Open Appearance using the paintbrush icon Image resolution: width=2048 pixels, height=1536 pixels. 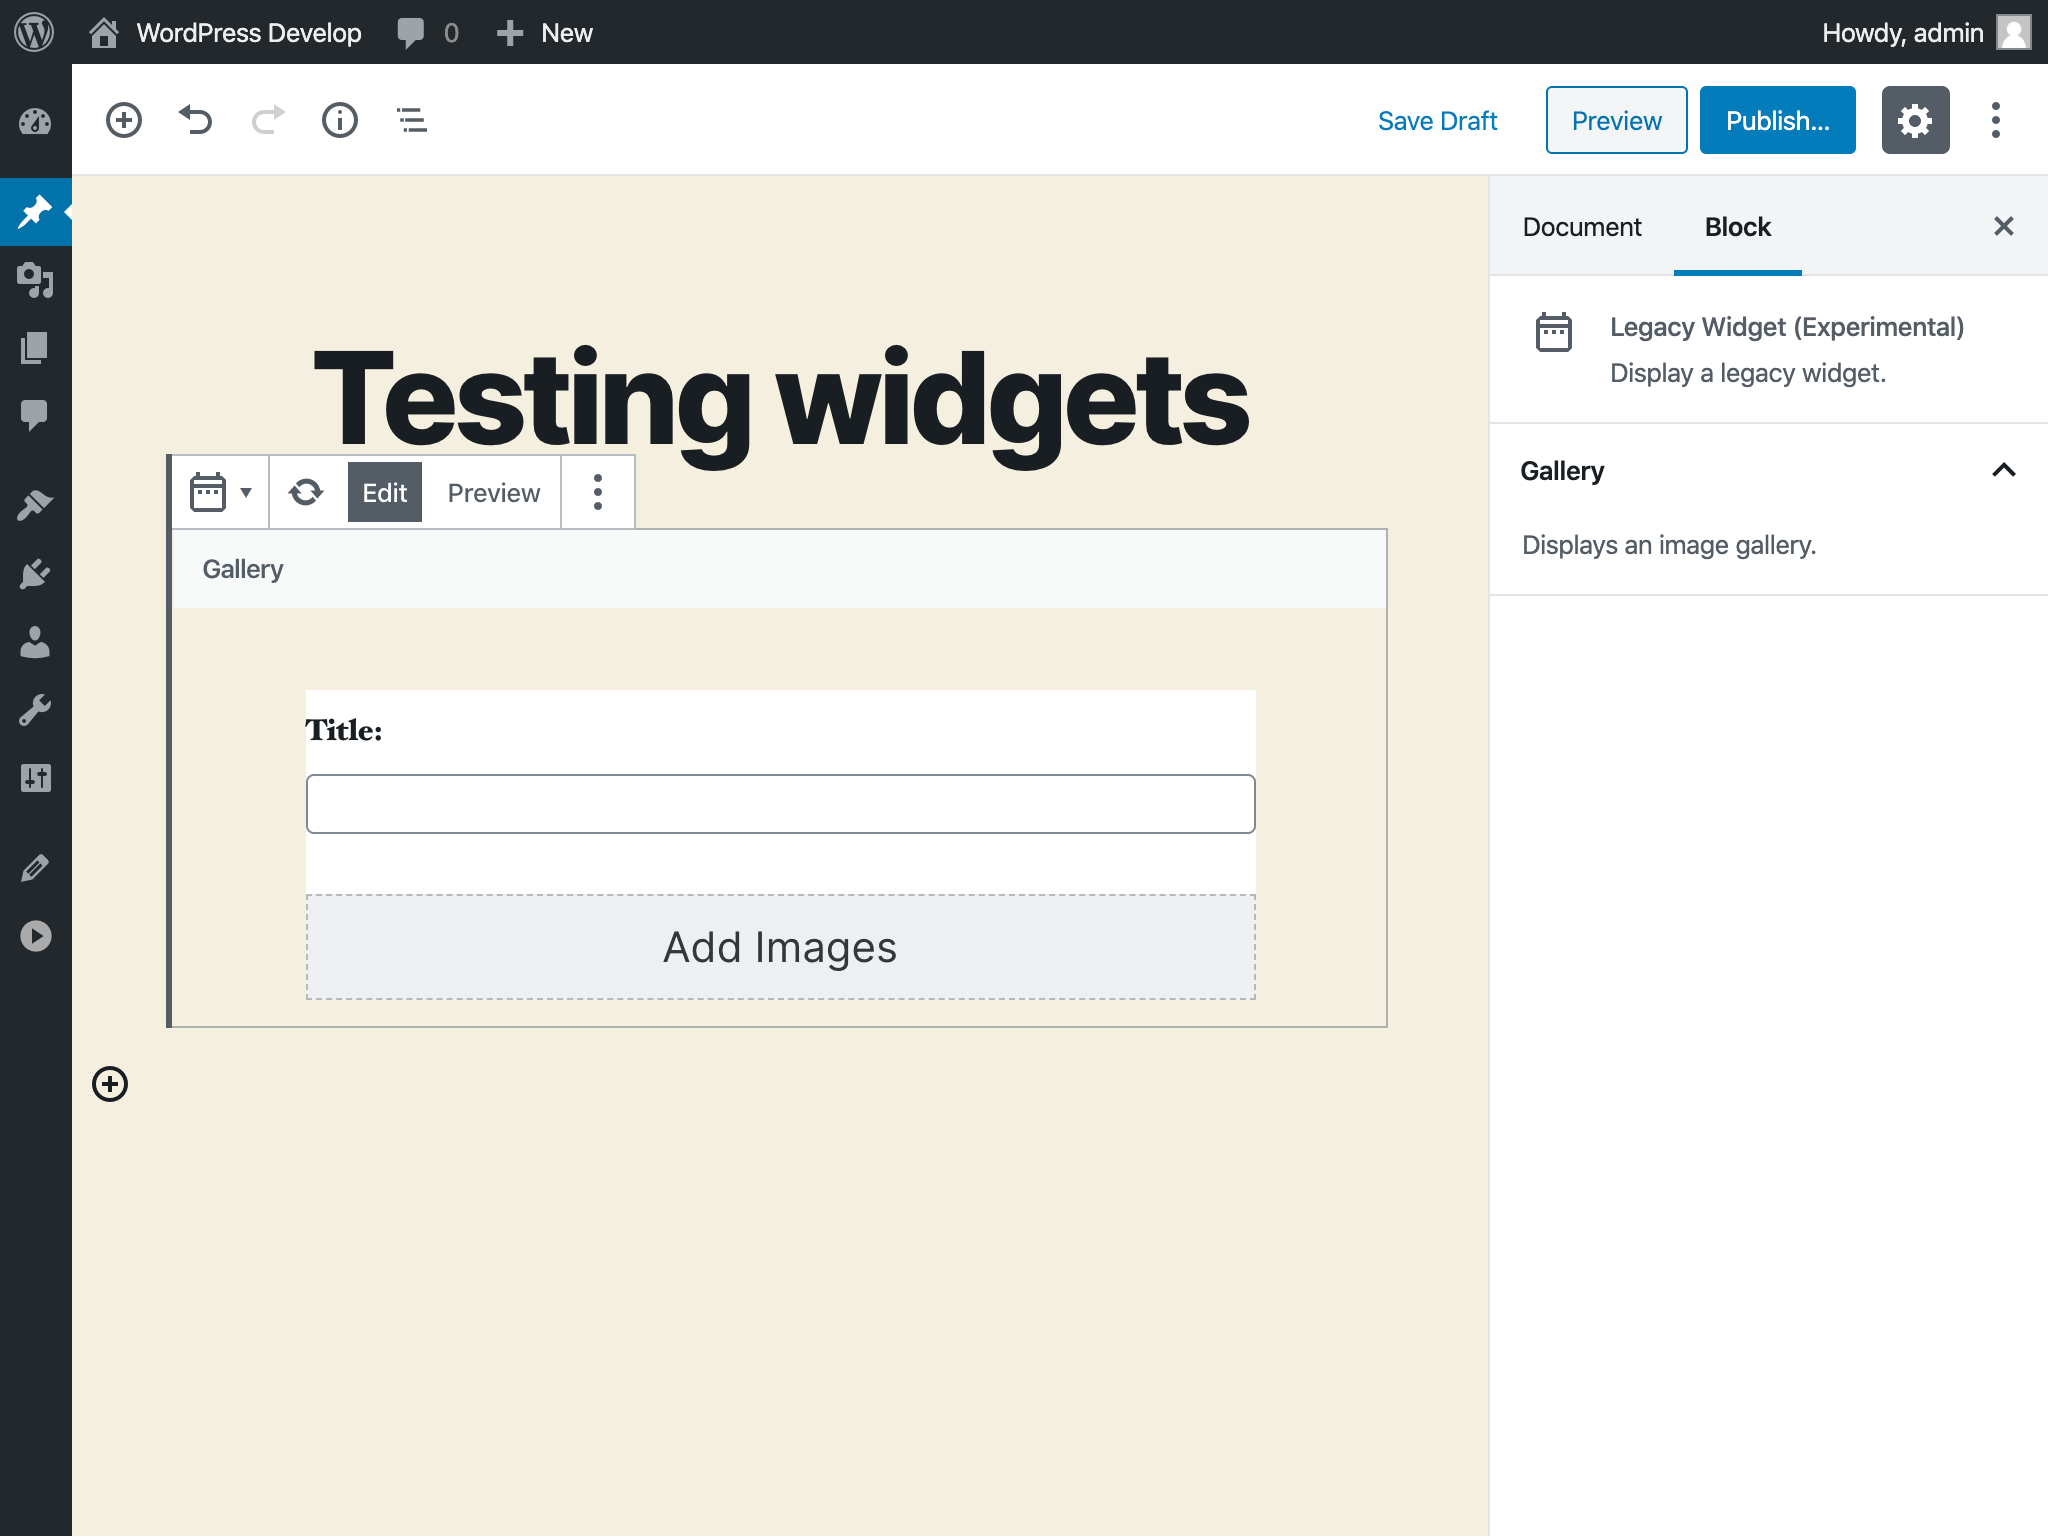[36, 505]
